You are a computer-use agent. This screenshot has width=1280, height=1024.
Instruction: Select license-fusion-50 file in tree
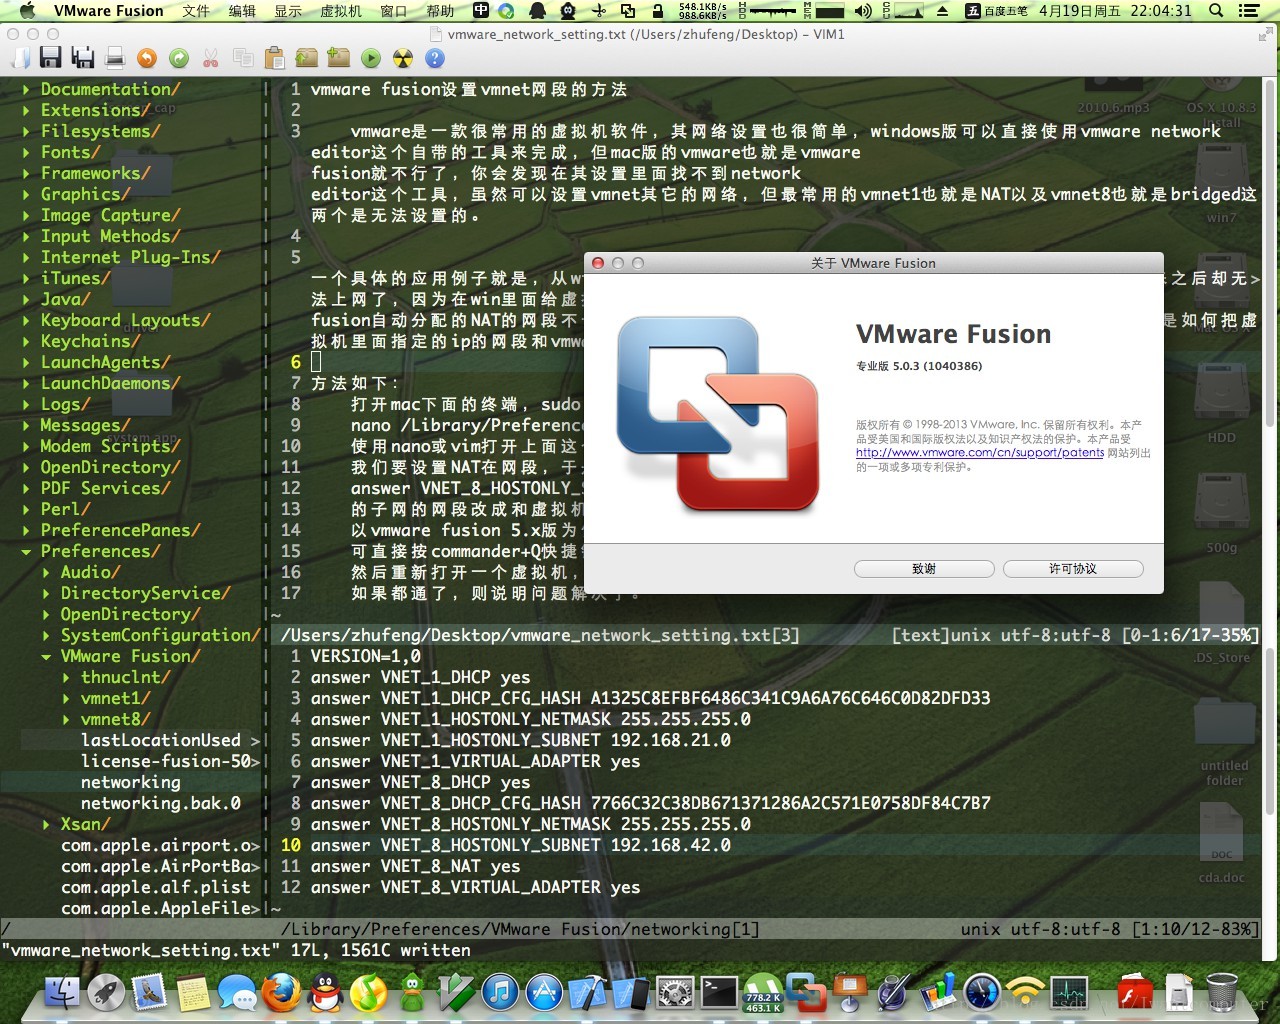click(166, 761)
